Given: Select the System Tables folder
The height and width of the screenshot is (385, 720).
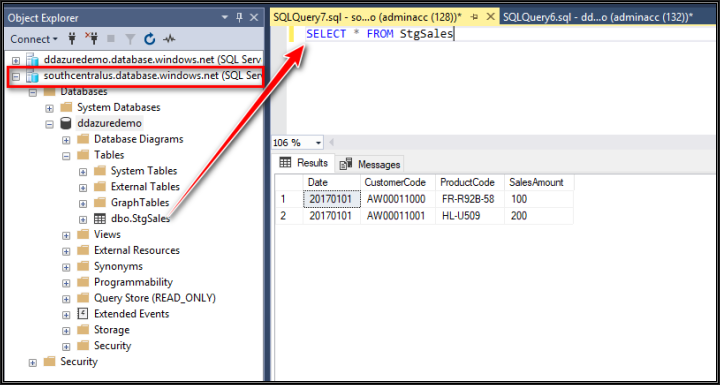Looking at the screenshot, I should 144,171.
